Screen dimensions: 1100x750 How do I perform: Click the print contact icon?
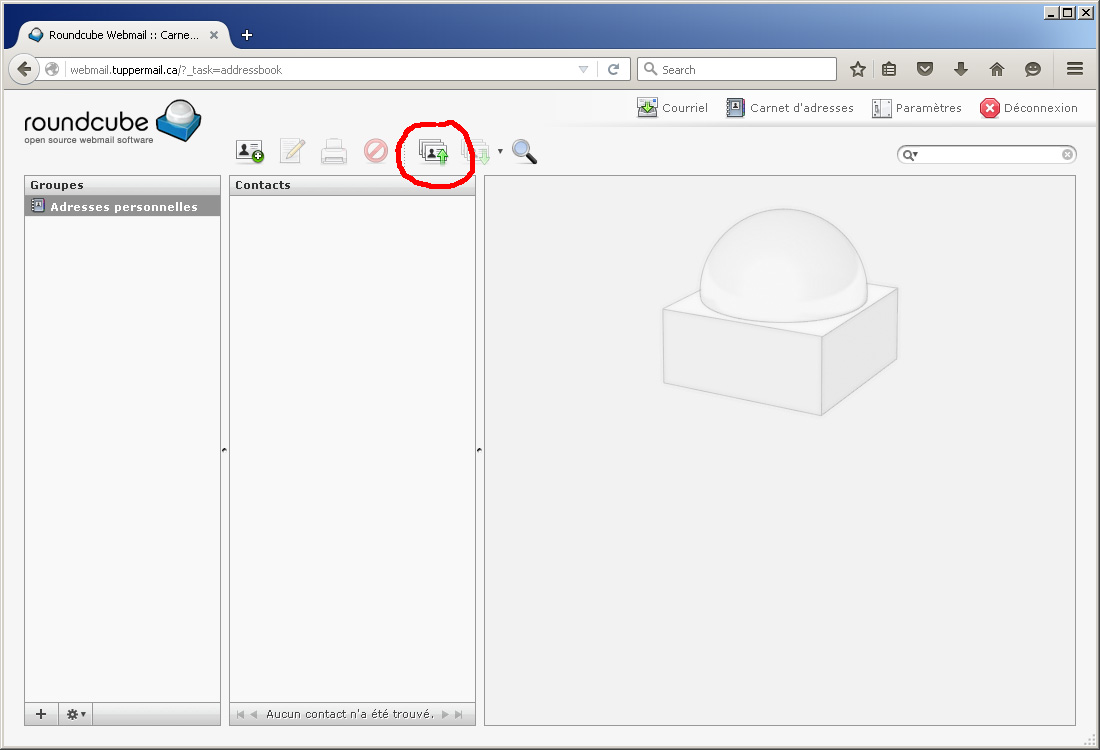(x=334, y=152)
